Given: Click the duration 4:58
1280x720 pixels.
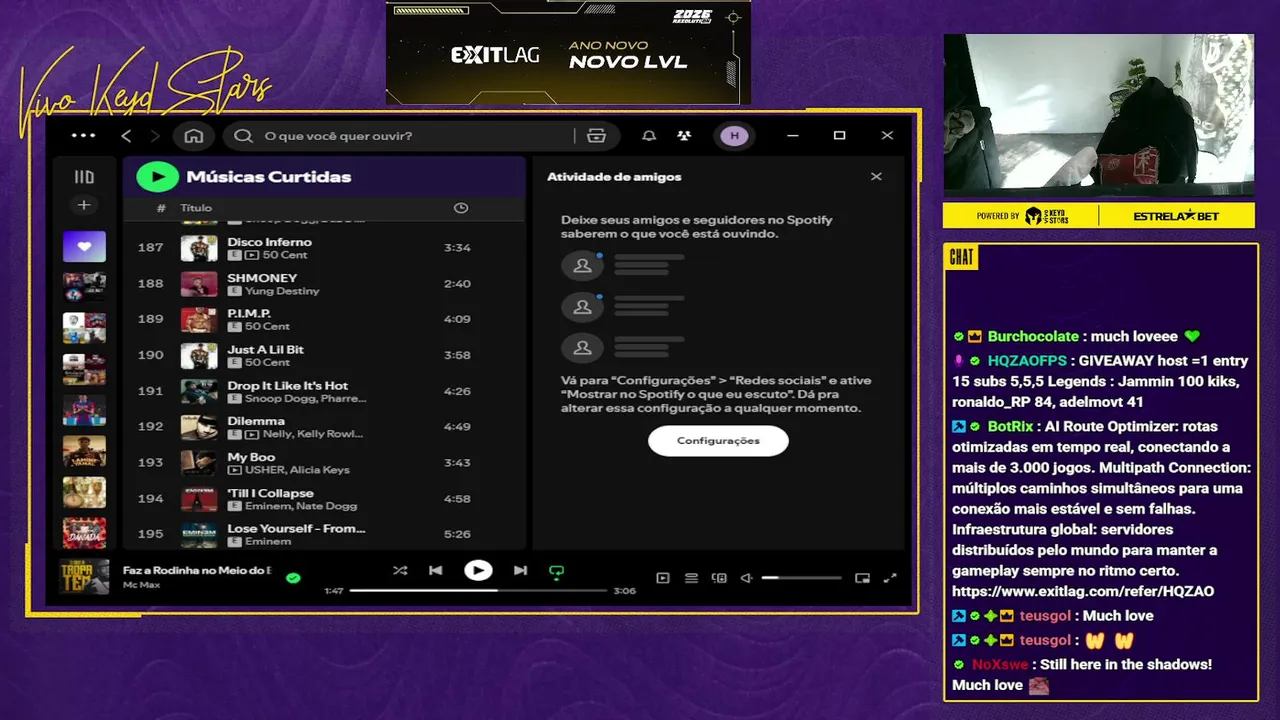Looking at the screenshot, I should [457, 499].
